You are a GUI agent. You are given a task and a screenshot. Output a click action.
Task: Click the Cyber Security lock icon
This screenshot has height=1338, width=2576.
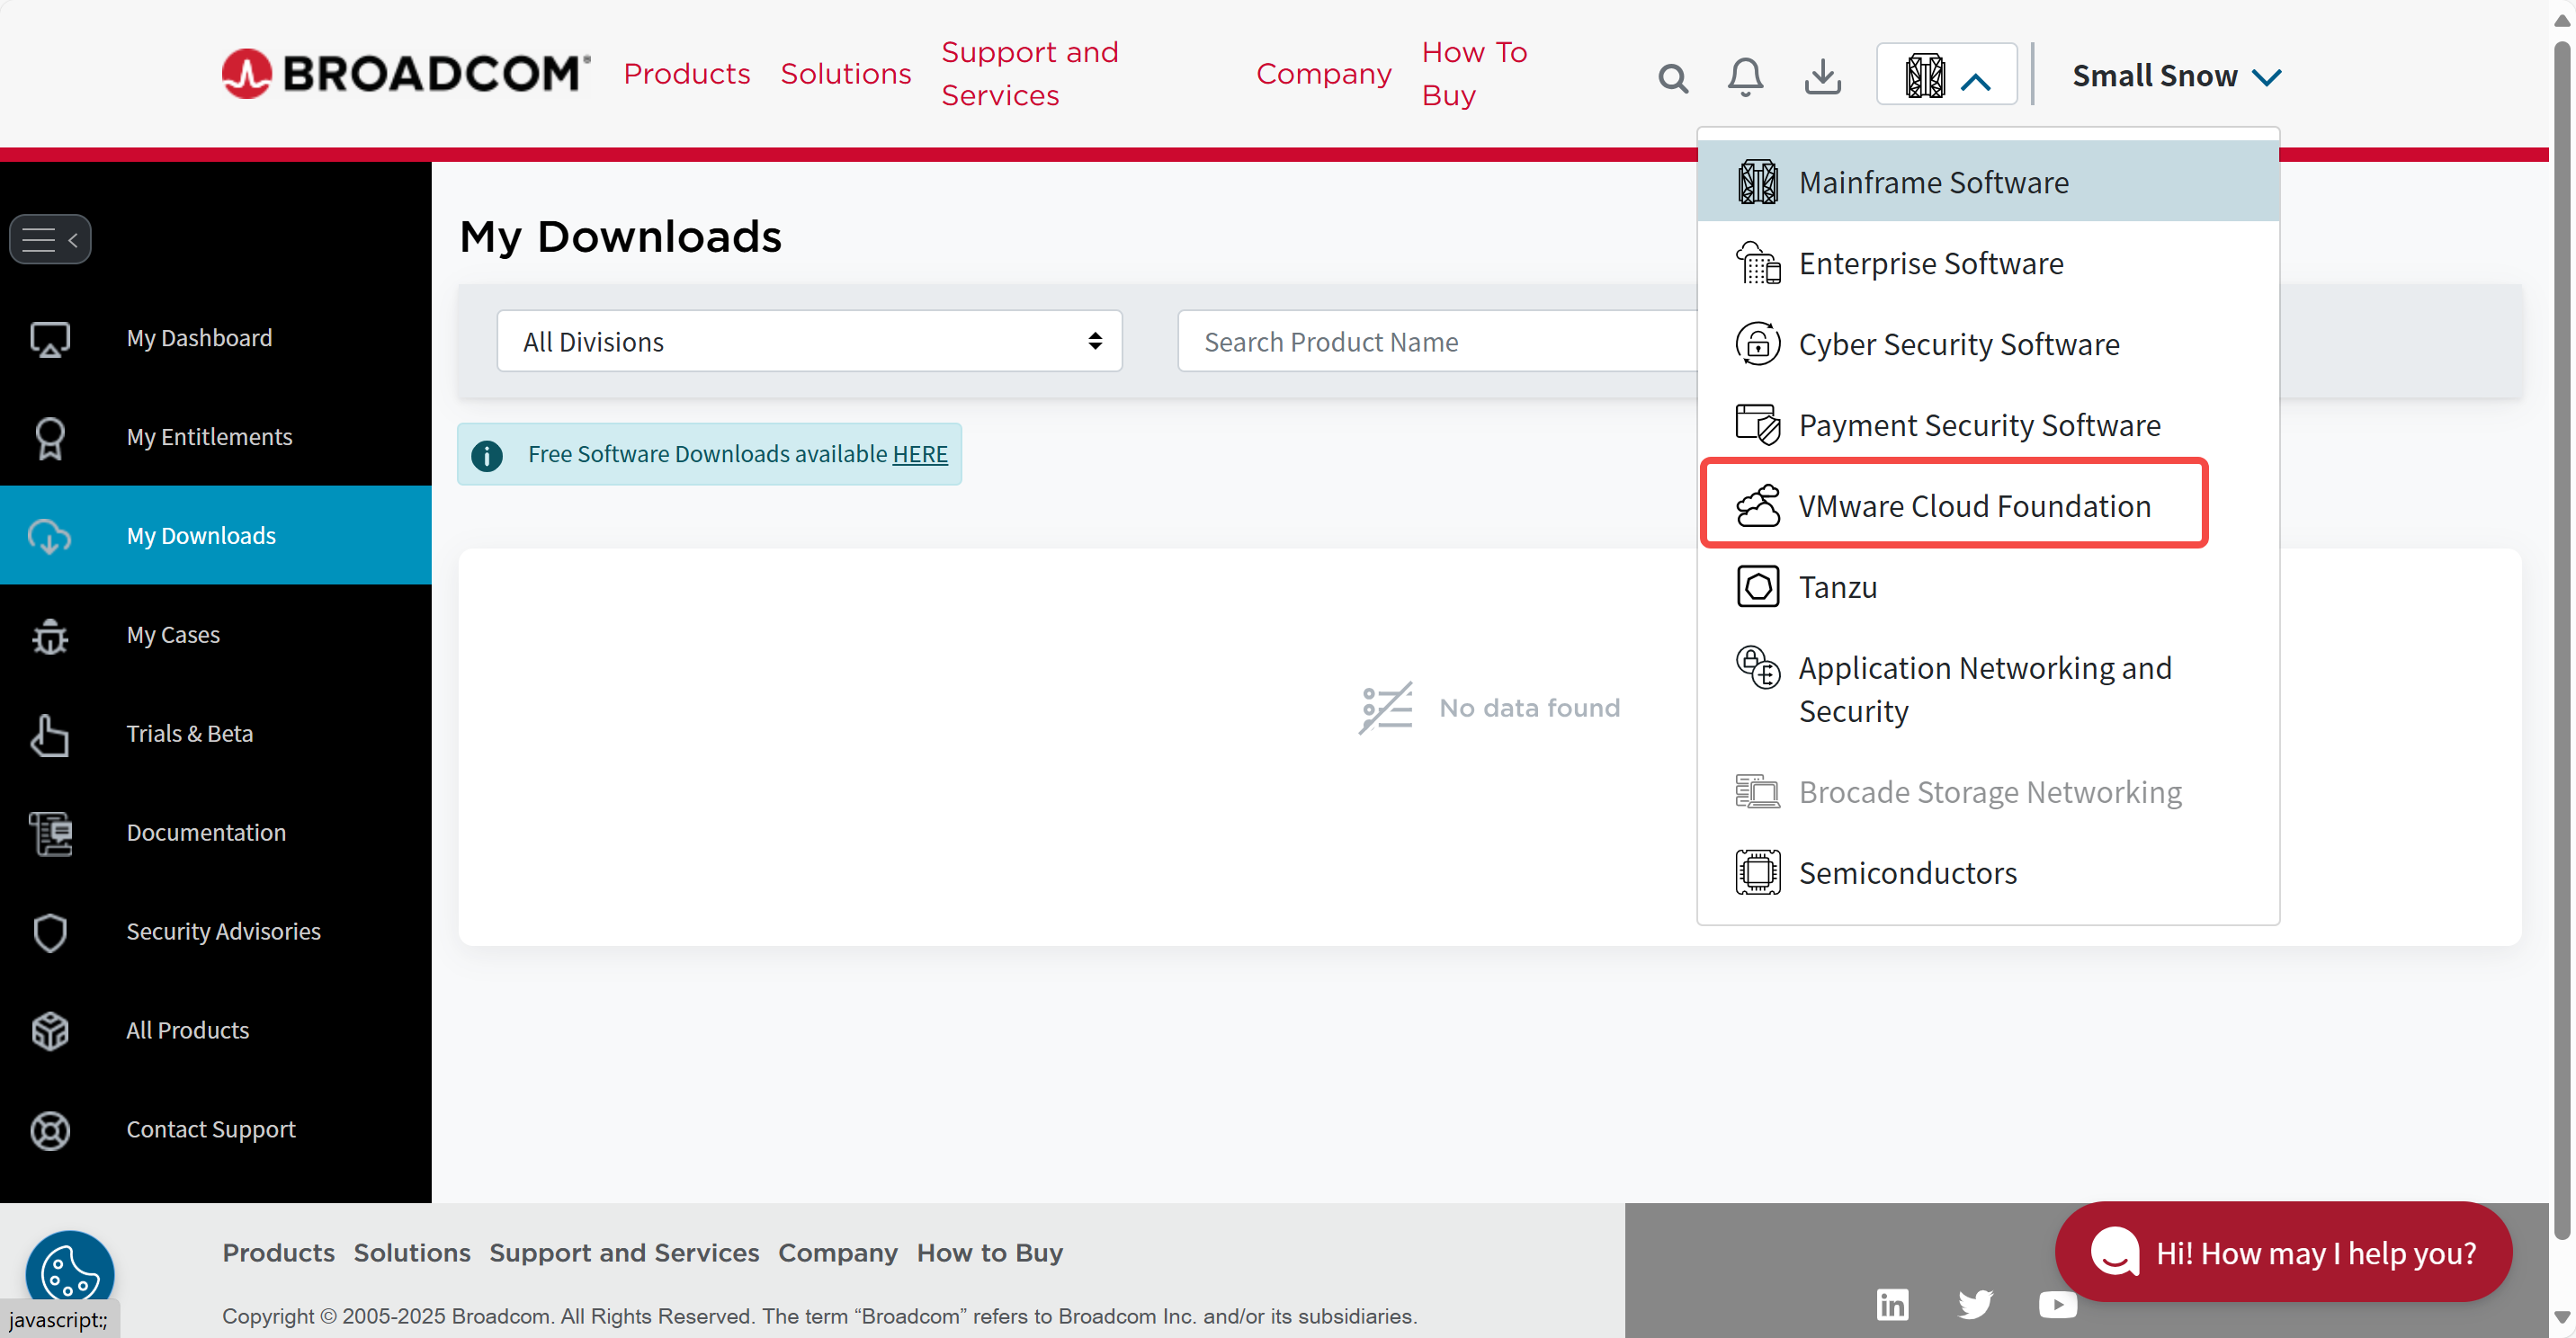[1757, 344]
